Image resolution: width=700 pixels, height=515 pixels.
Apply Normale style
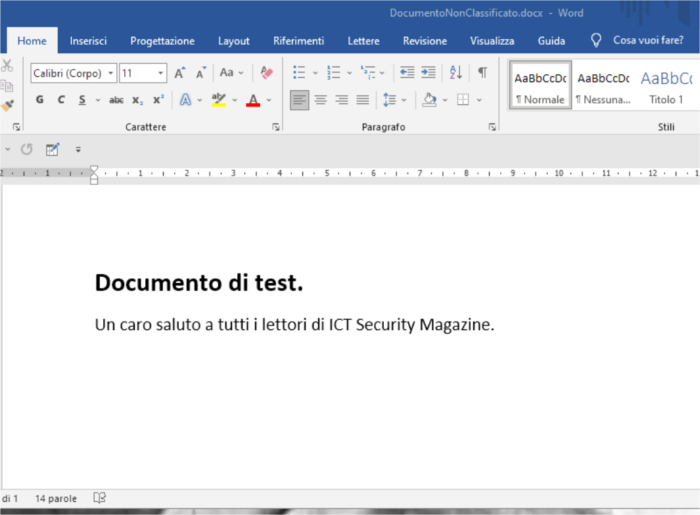click(540, 86)
